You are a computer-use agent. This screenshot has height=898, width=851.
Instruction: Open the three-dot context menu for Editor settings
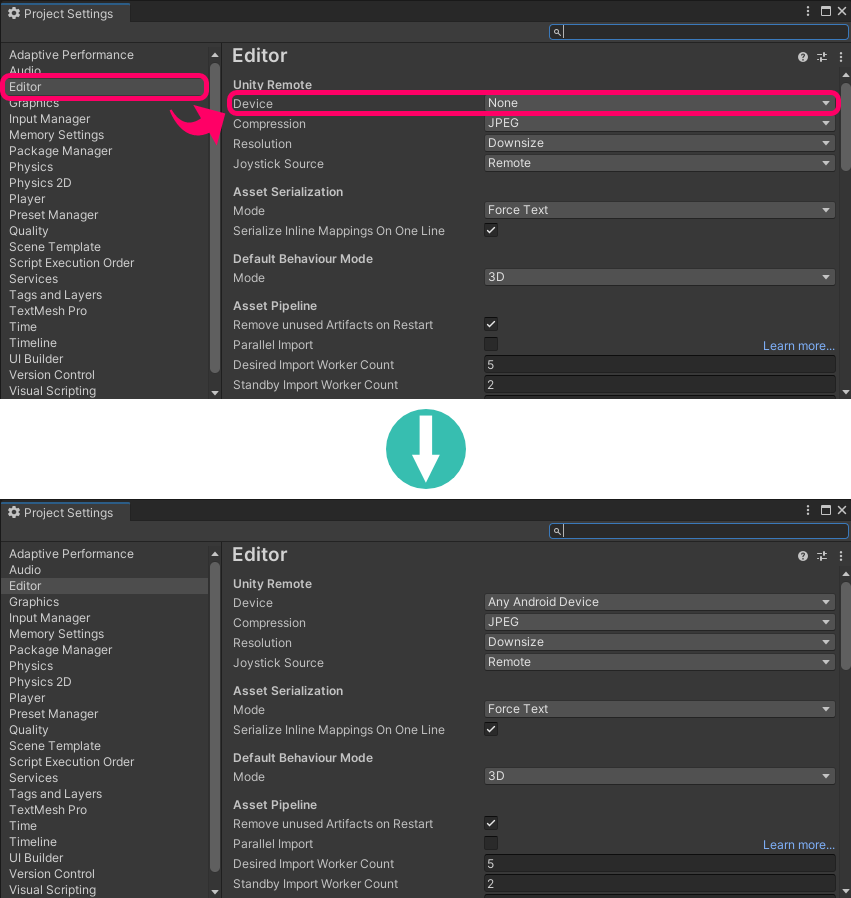click(x=841, y=57)
